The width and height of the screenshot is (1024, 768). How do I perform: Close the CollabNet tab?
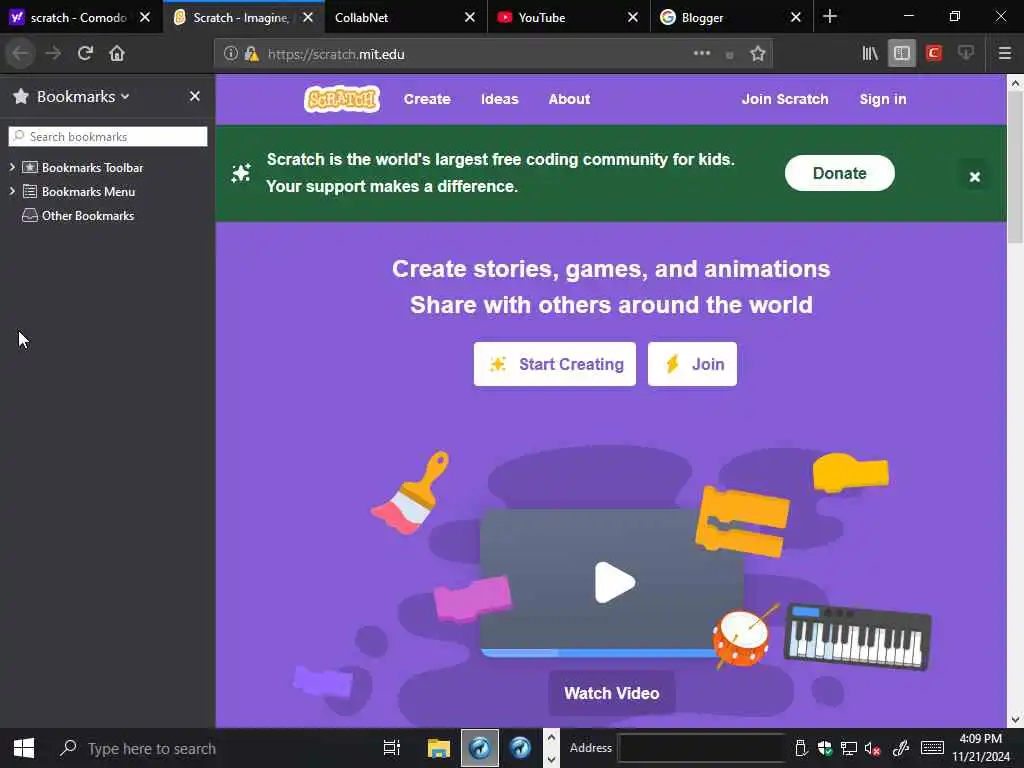(470, 18)
